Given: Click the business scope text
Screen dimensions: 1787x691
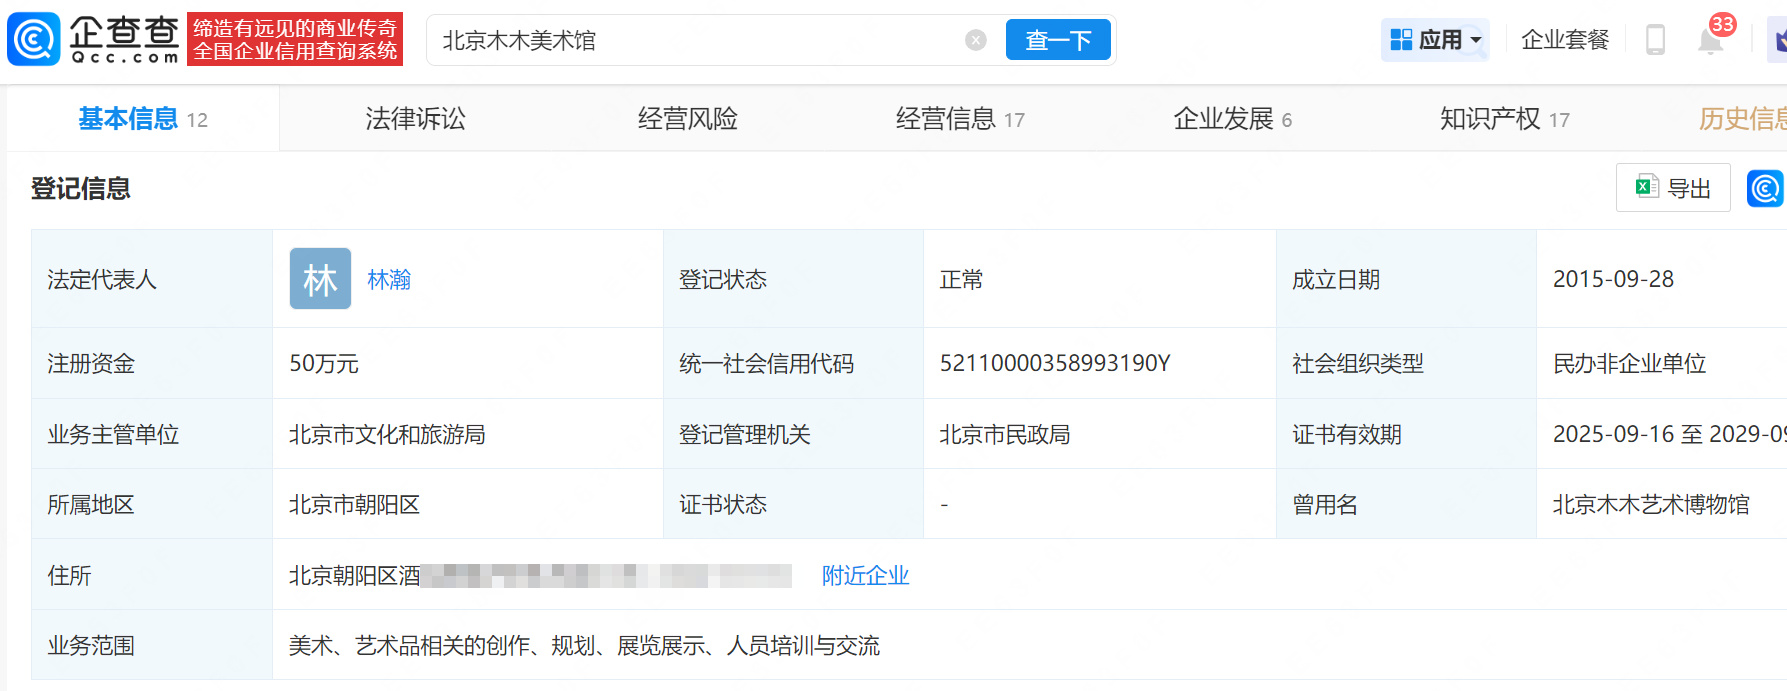Looking at the screenshot, I should [x=584, y=646].
